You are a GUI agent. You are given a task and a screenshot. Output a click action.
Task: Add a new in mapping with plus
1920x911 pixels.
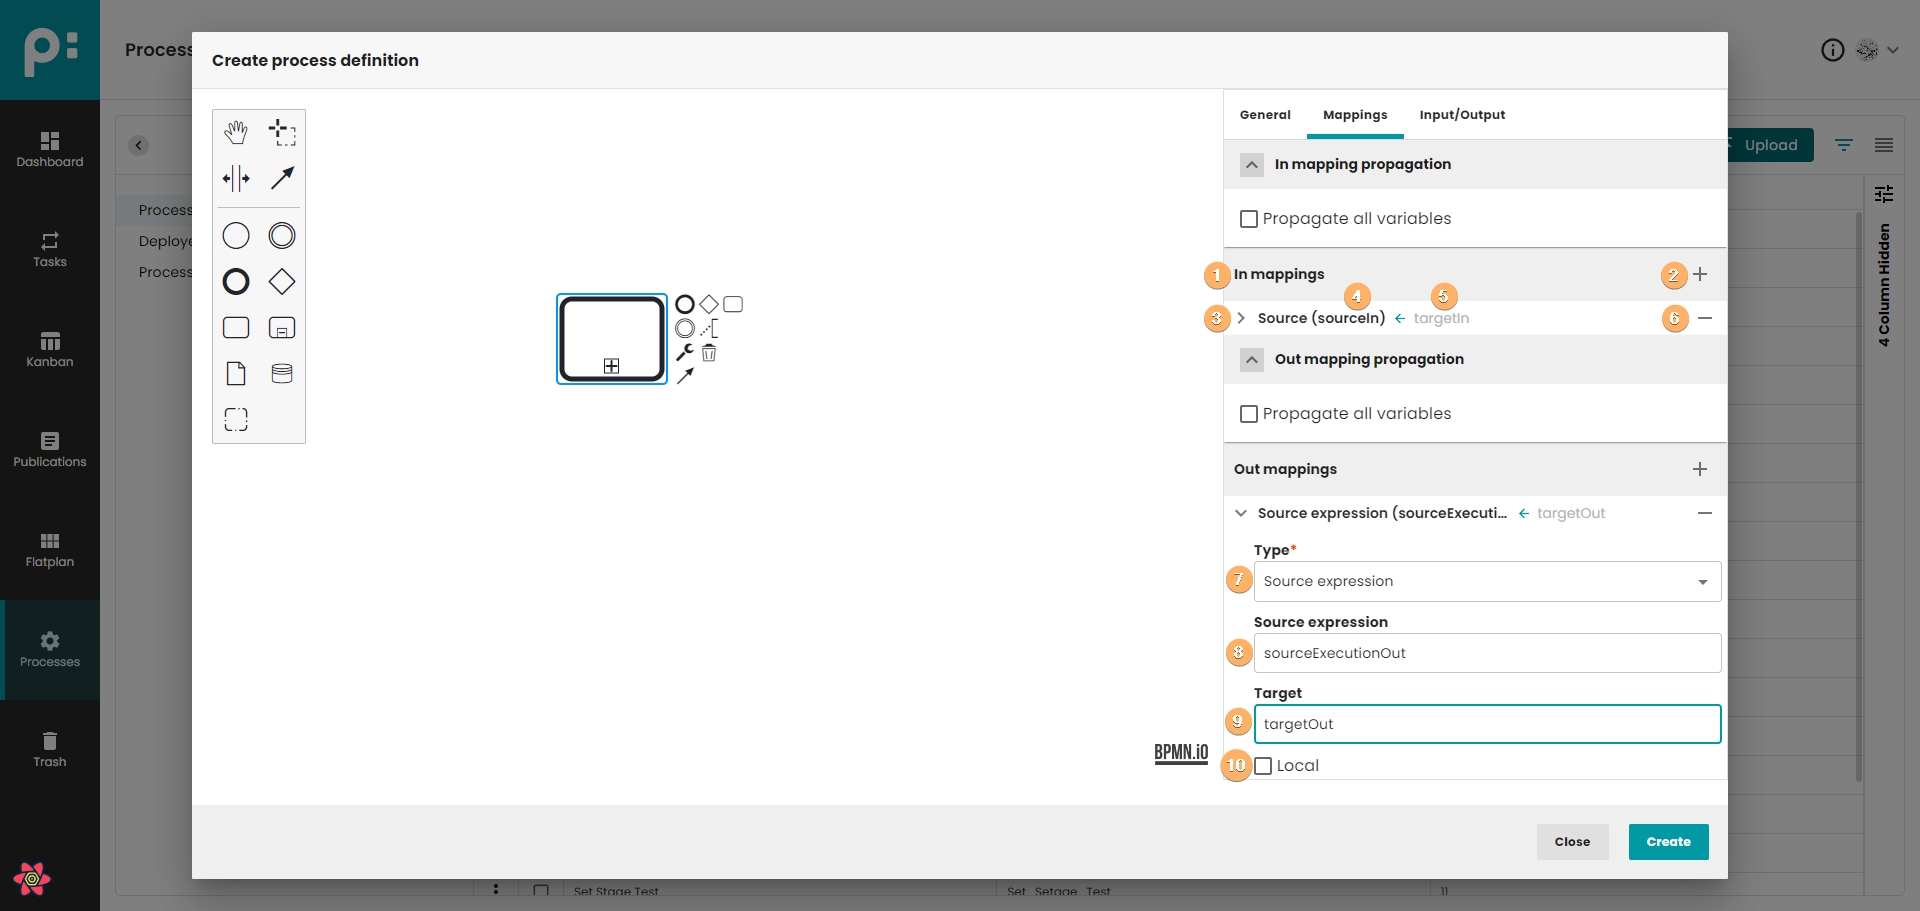(1700, 274)
